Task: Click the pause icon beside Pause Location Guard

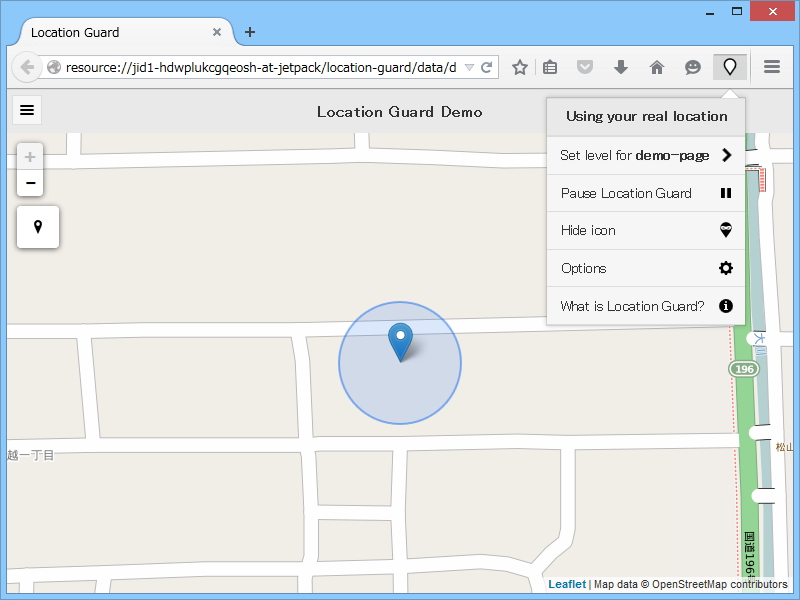Action: (727, 193)
